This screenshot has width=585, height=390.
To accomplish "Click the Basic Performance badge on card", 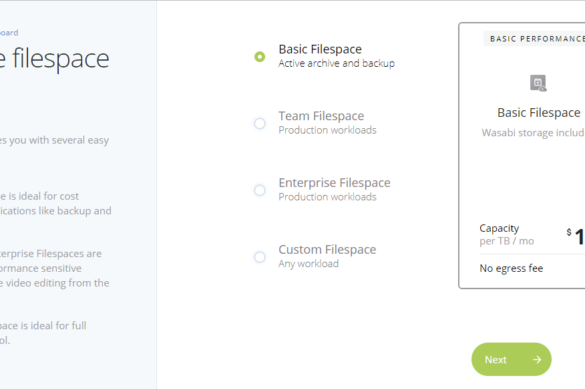I will tap(534, 39).
